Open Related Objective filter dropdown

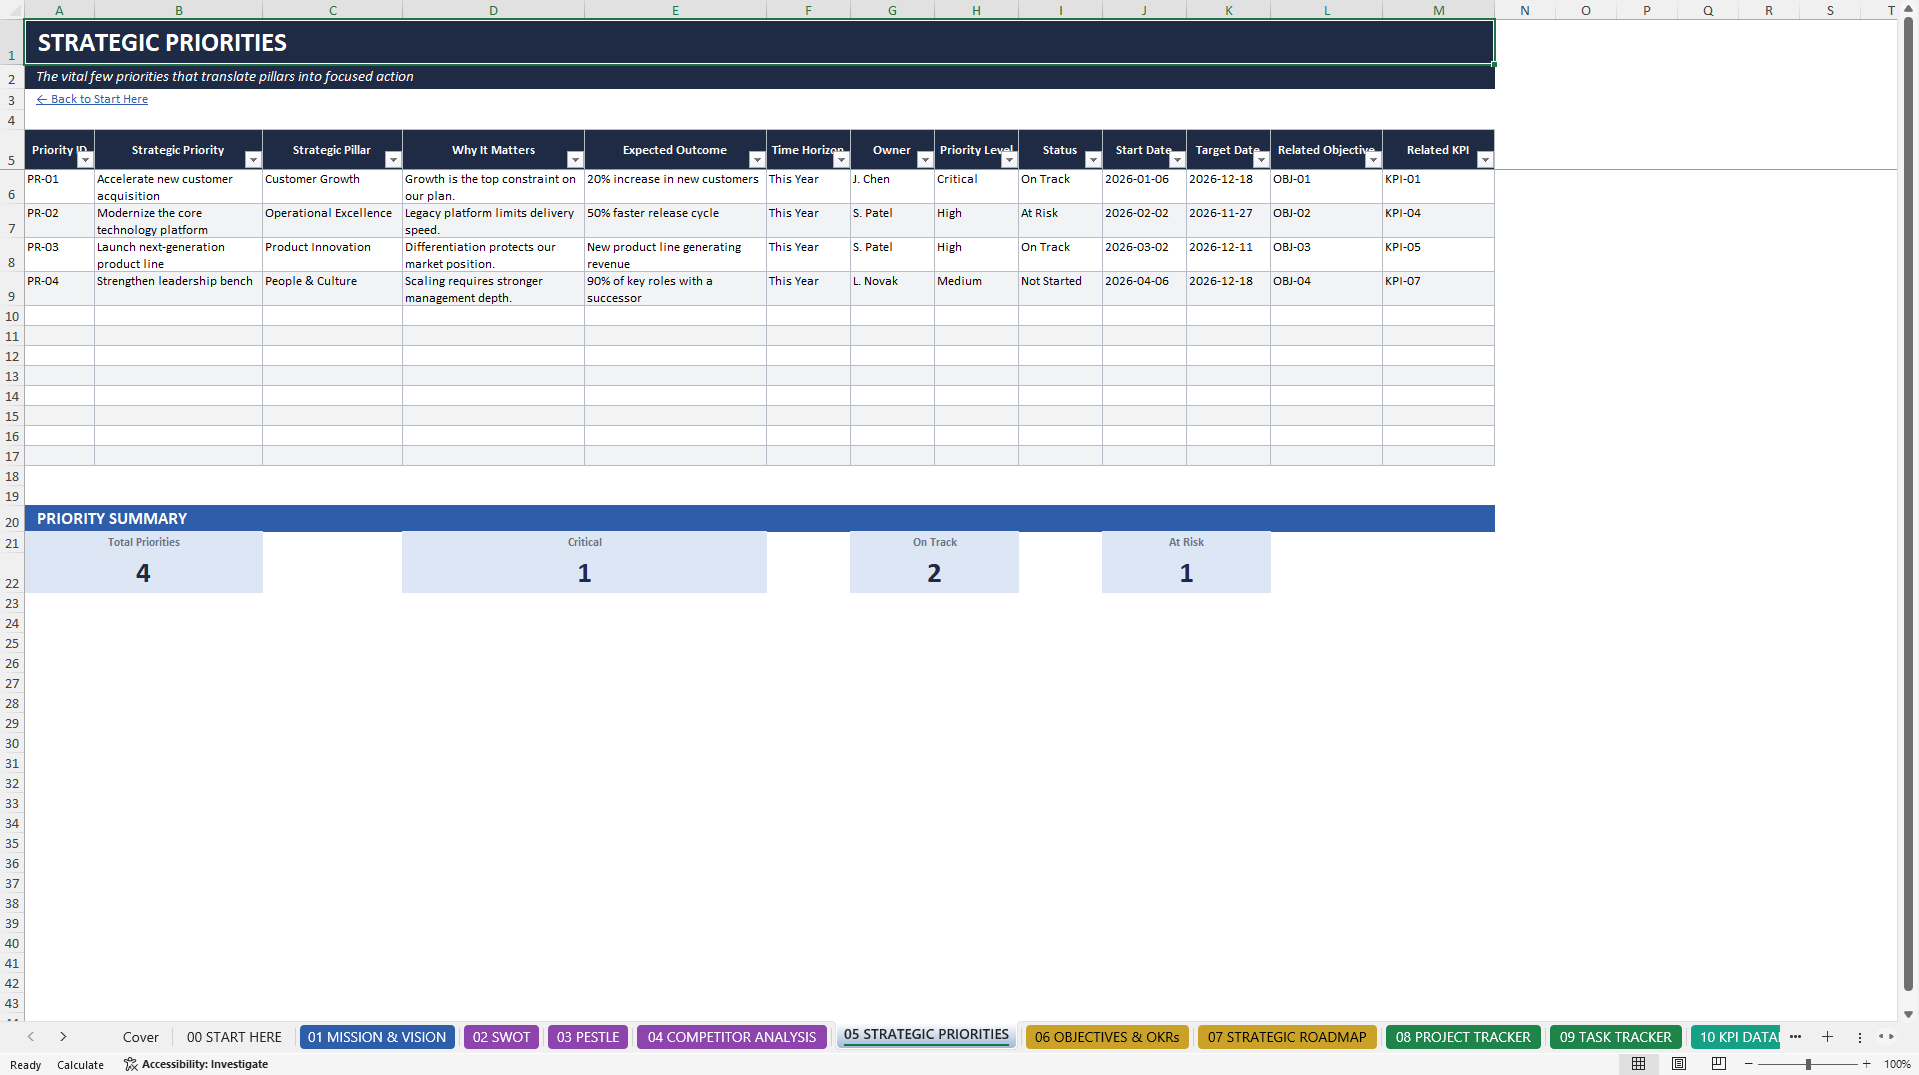tap(1373, 160)
